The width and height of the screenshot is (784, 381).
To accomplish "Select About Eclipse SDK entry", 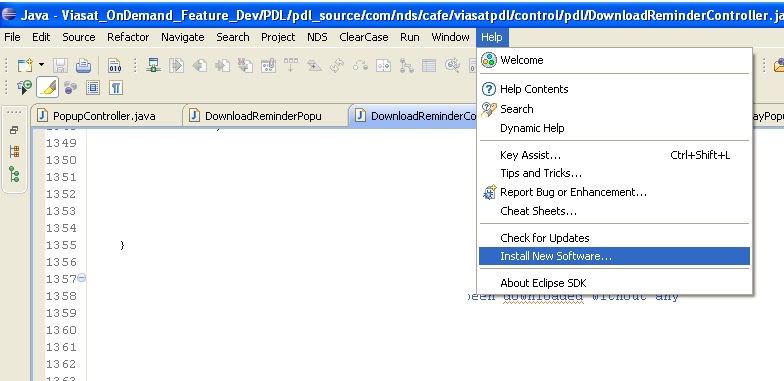I will click(x=614, y=283).
